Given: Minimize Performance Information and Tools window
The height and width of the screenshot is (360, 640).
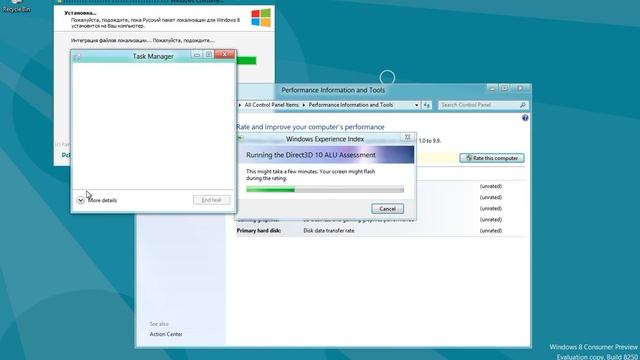Looking at the screenshot, I should (x=493, y=88).
